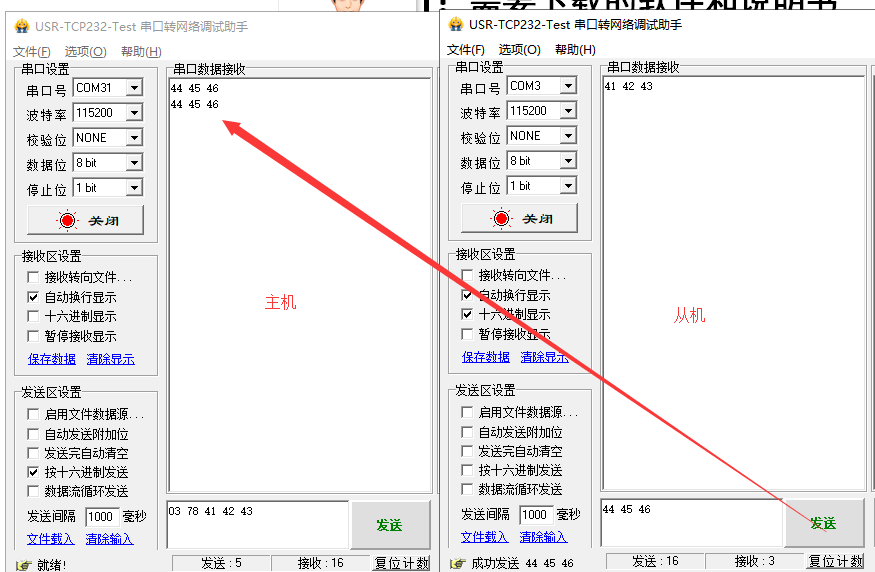Click 复位计数 in the left window status bar
The image size is (875, 572).
click(x=401, y=563)
